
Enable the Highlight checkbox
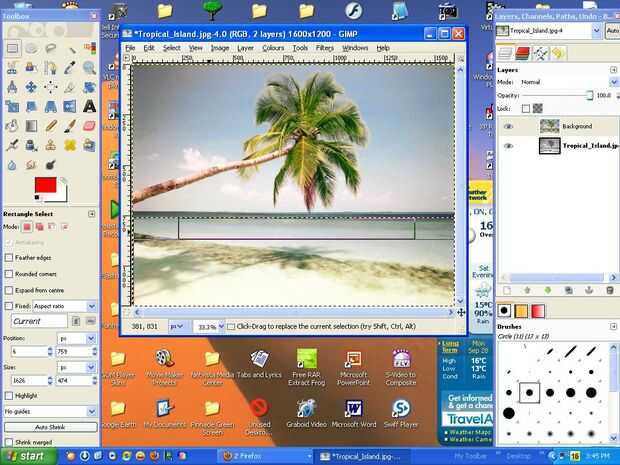pos(9,396)
